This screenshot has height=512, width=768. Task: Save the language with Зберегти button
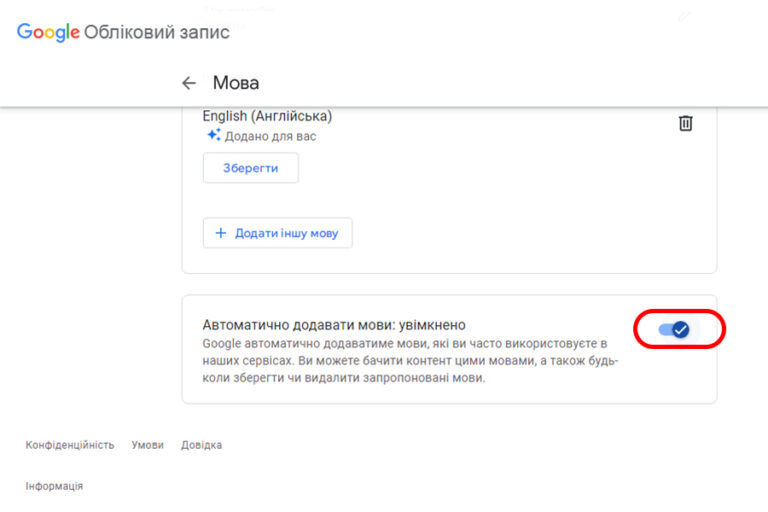pyautogui.click(x=251, y=168)
